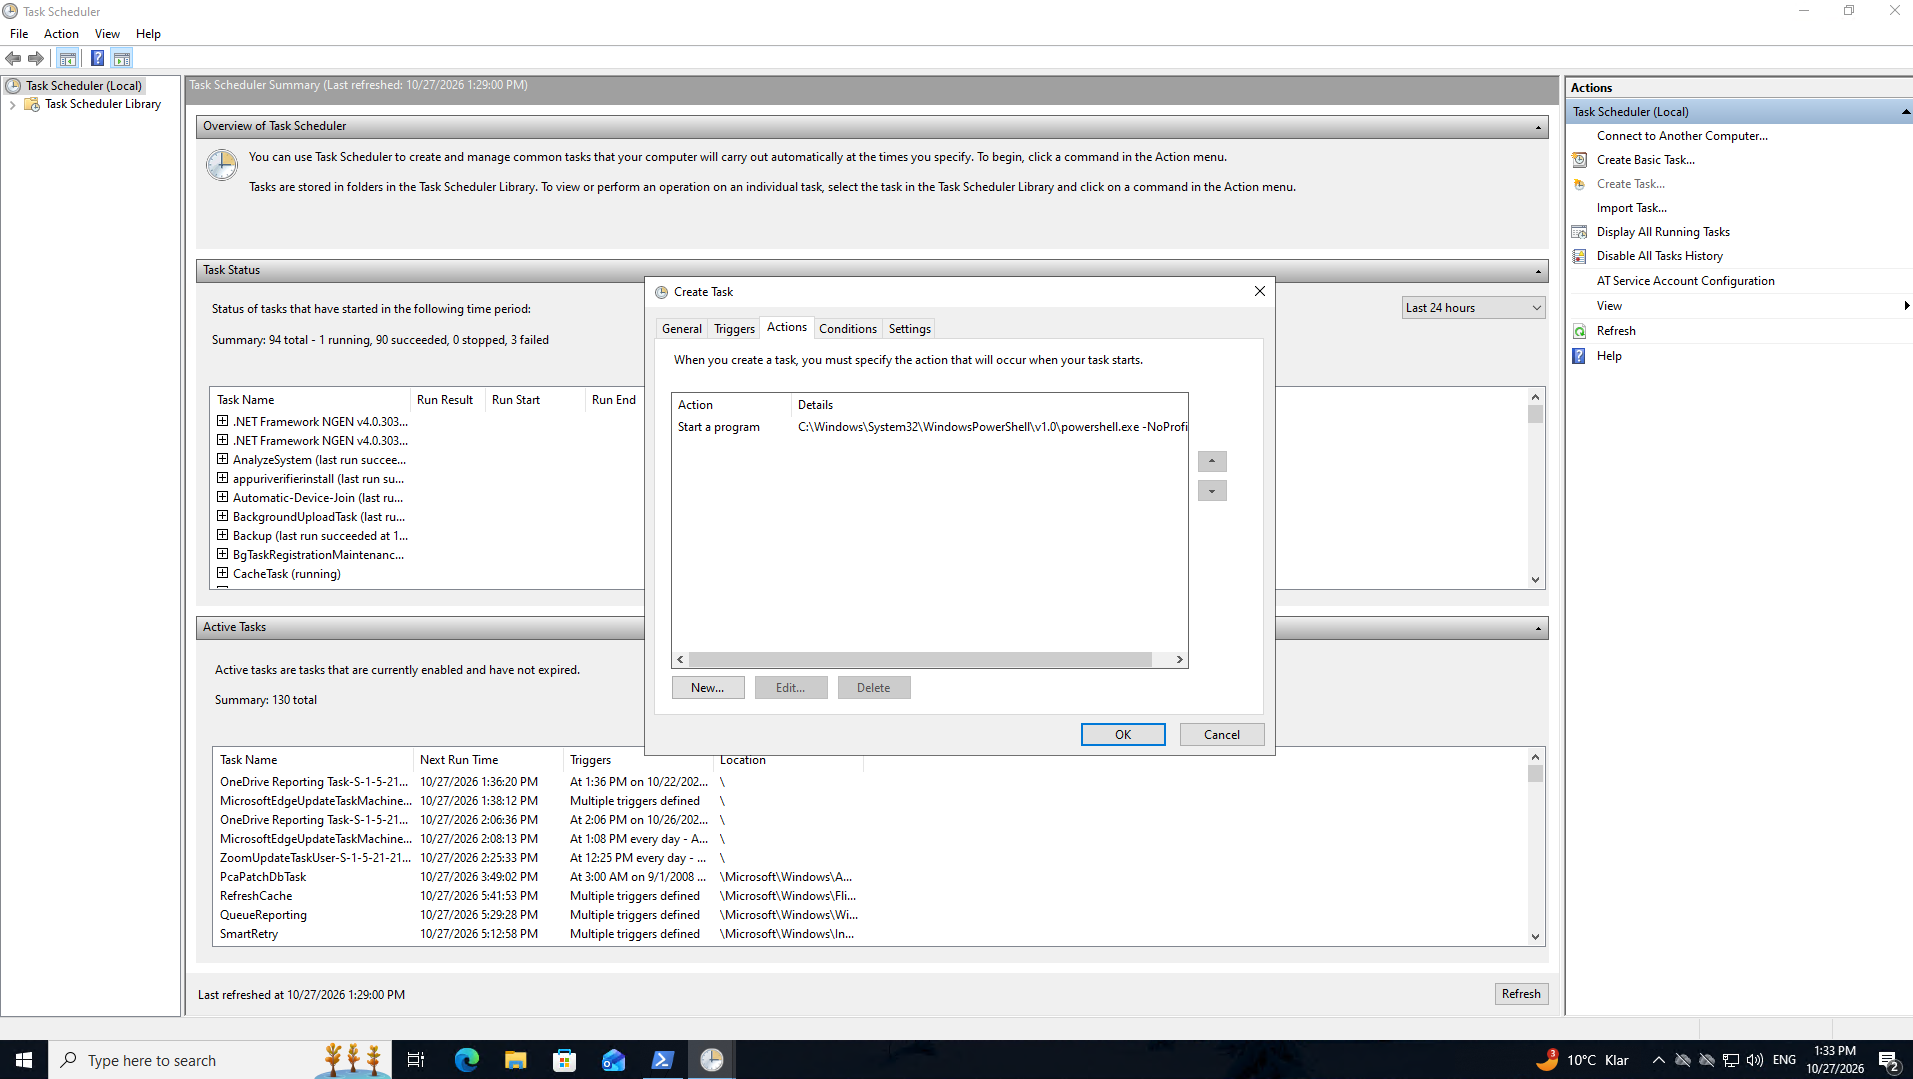
Task: Switch to the General tab
Action: pos(682,329)
